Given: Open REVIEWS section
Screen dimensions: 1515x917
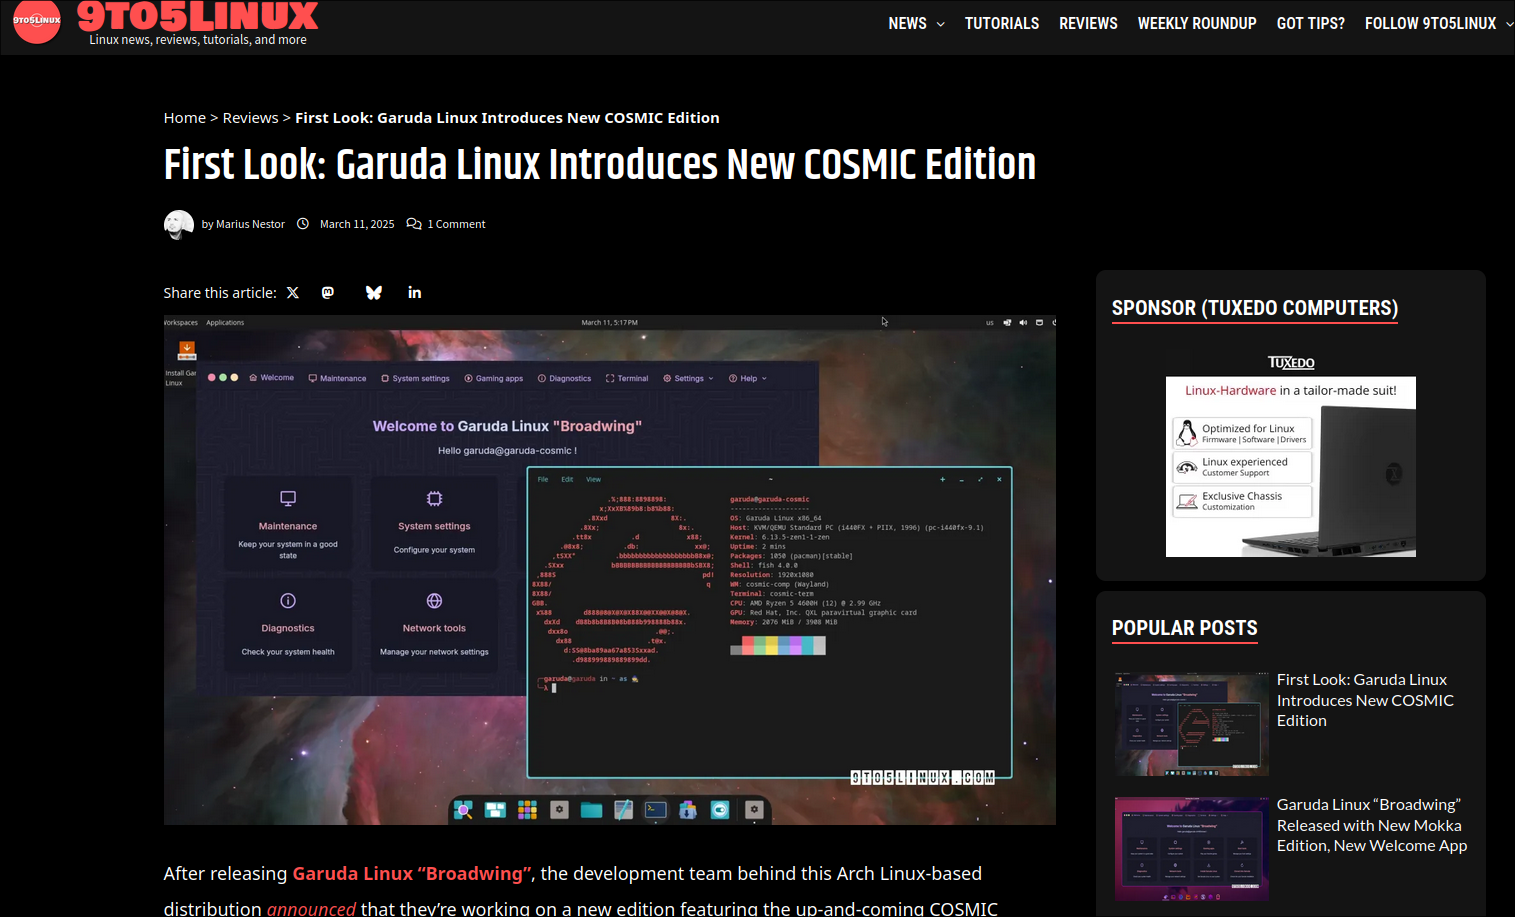Looking at the screenshot, I should 1088,23.
